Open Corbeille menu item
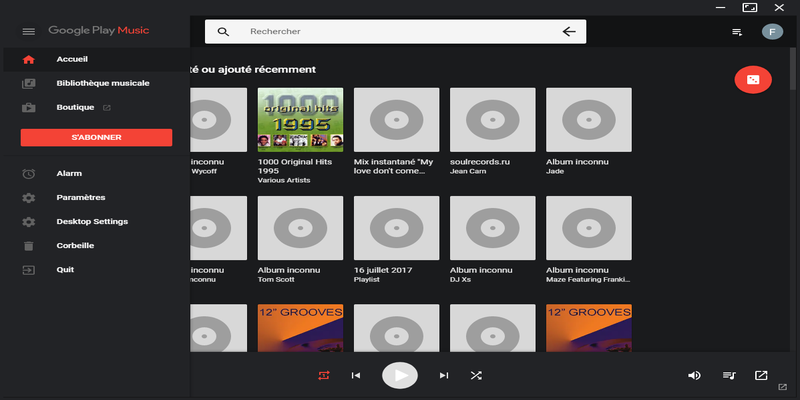Image resolution: width=800 pixels, height=400 pixels. click(x=96, y=246)
